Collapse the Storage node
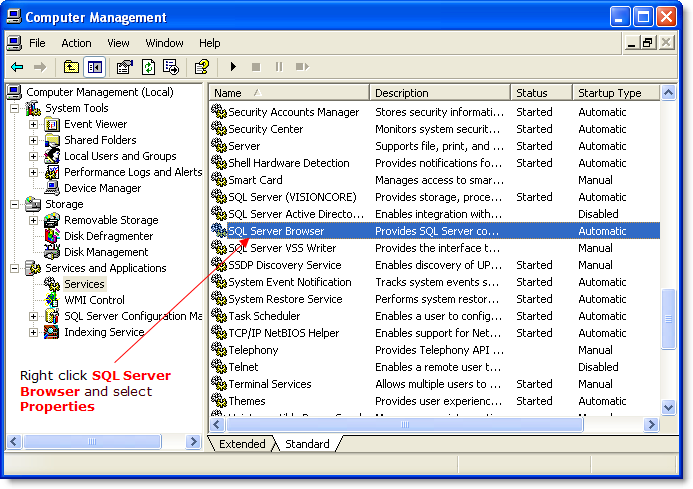Screen dimensions: 693x489 point(15,204)
